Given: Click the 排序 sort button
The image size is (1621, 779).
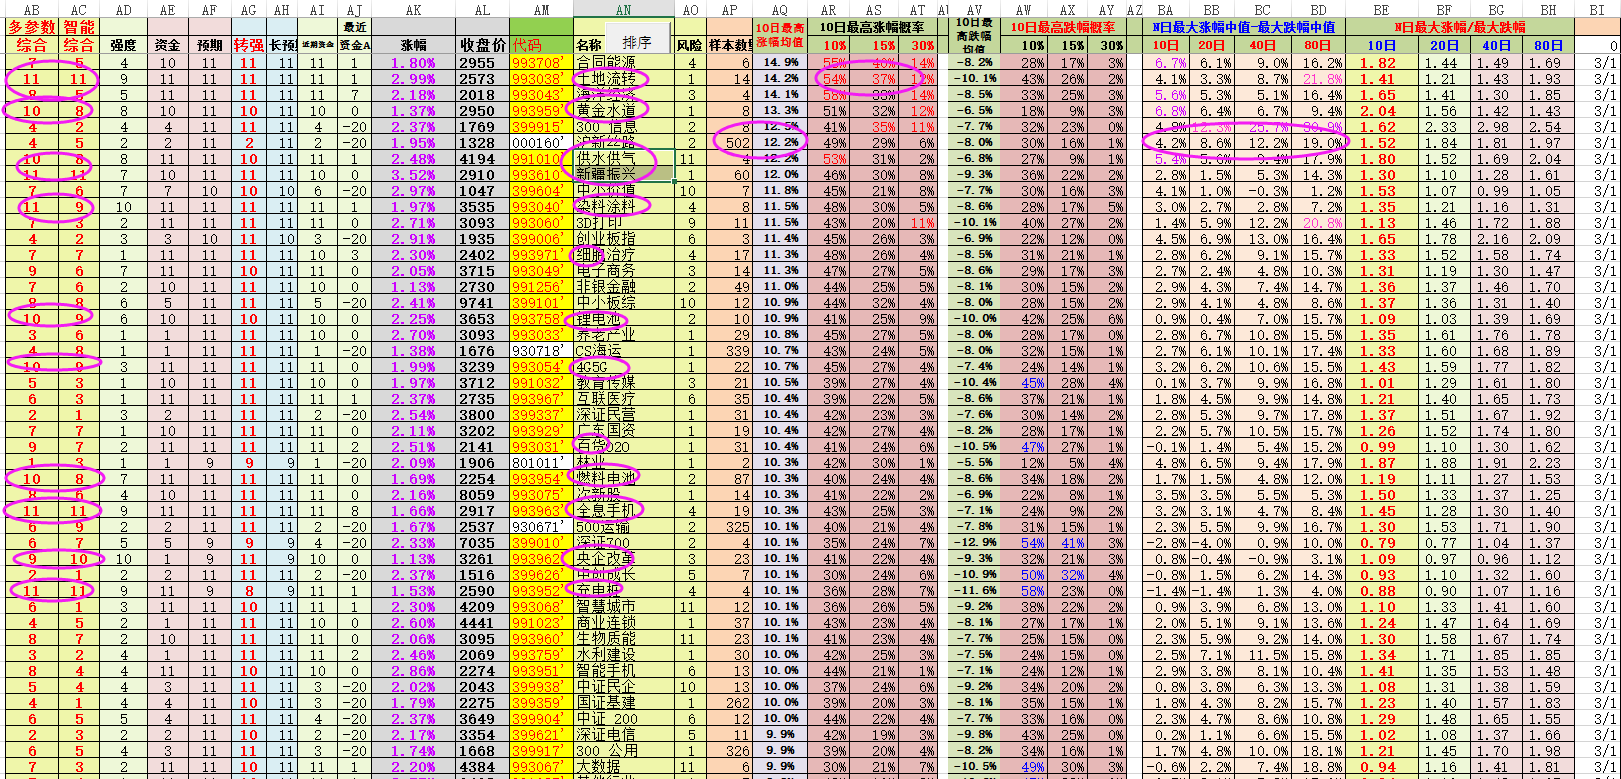Looking at the screenshot, I should point(637,42).
